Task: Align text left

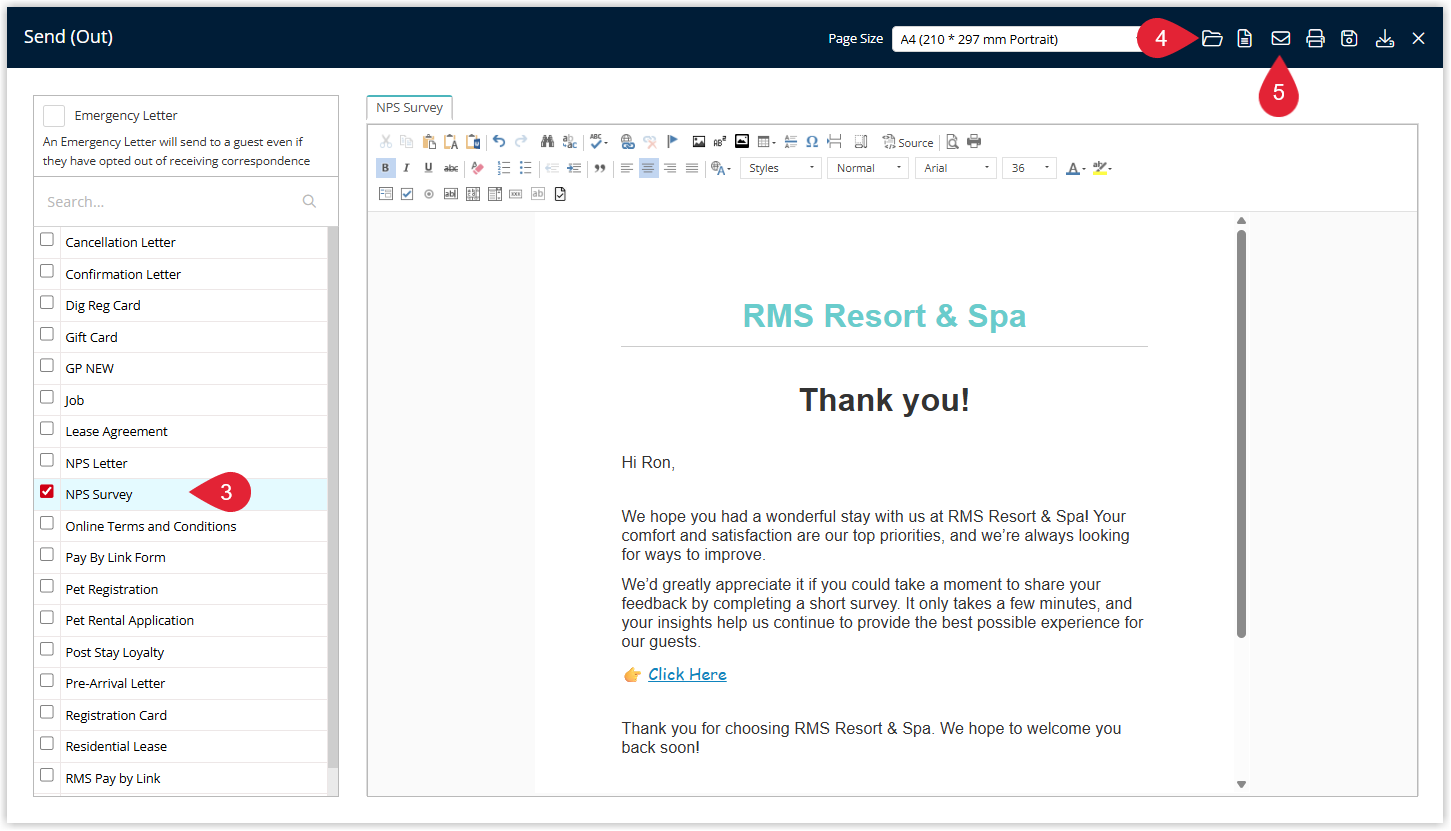Action: tap(627, 168)
